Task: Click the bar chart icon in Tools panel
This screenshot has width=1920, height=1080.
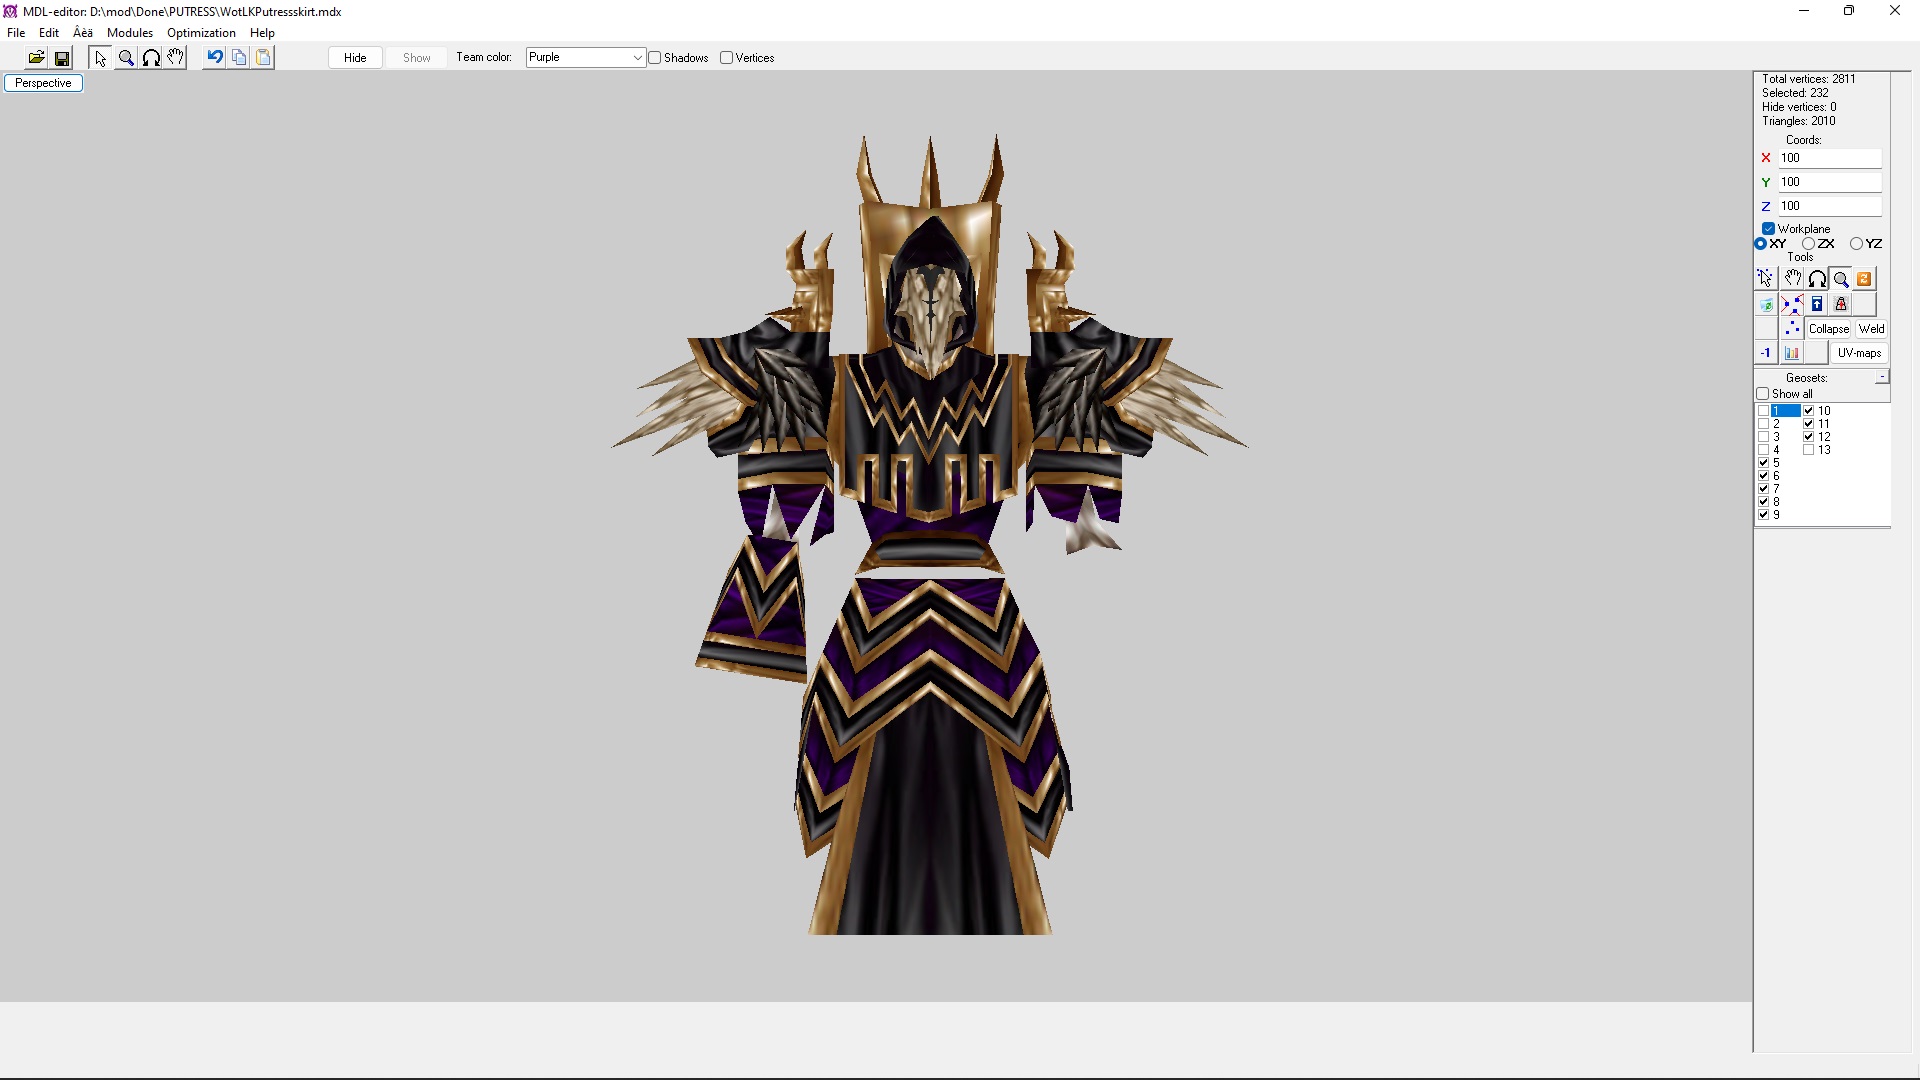Action: [1792, 353]
